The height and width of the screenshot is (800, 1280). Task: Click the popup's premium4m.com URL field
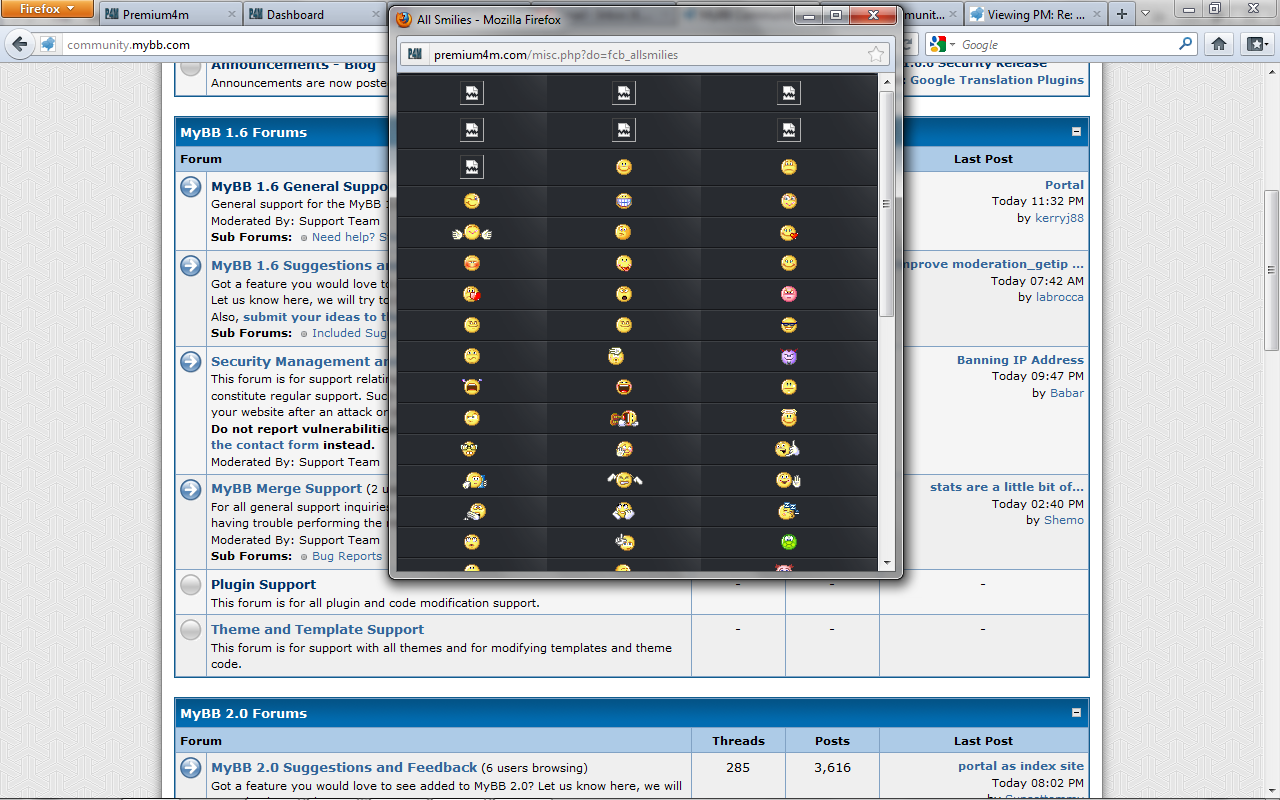click(647, 54)
